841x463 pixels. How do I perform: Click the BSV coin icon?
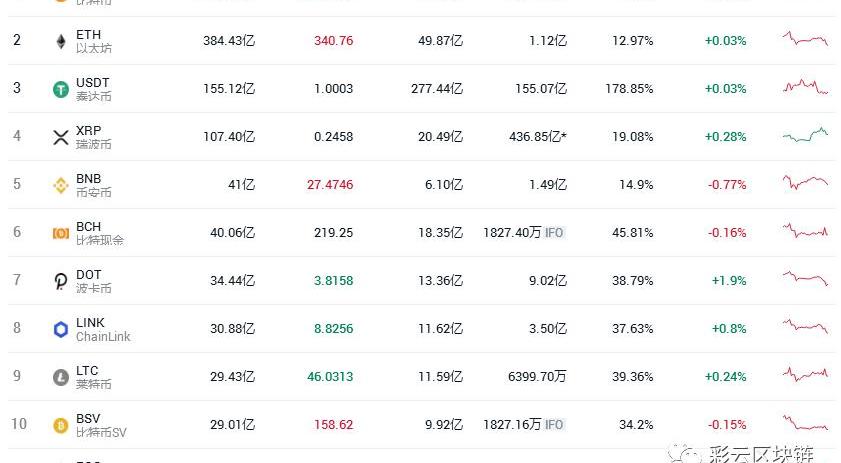(x=60, y=425)
